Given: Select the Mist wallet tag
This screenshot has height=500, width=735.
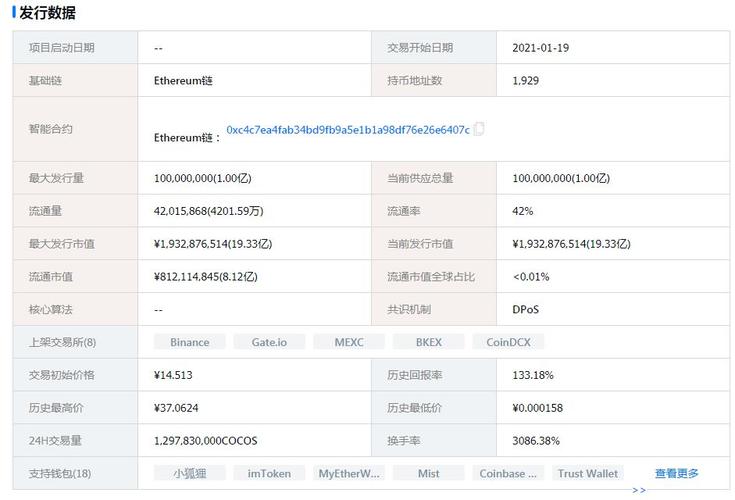Looking at the screenshot, I should pyautogui.click(x=428, y=473).
